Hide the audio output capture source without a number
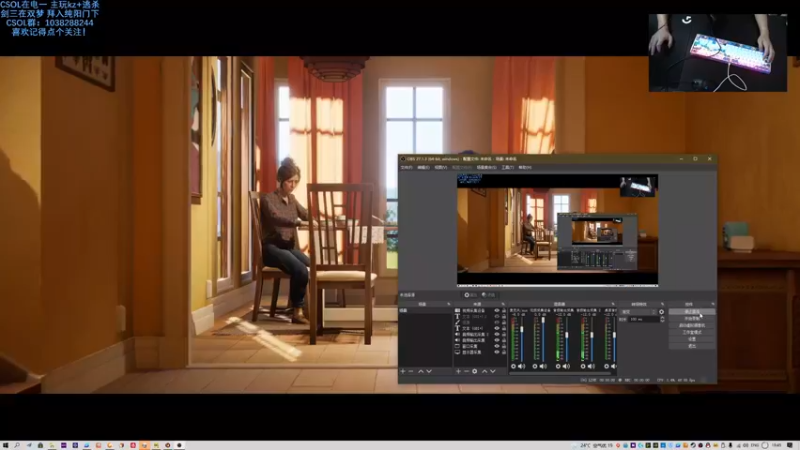800x450 pixels. 497,340
